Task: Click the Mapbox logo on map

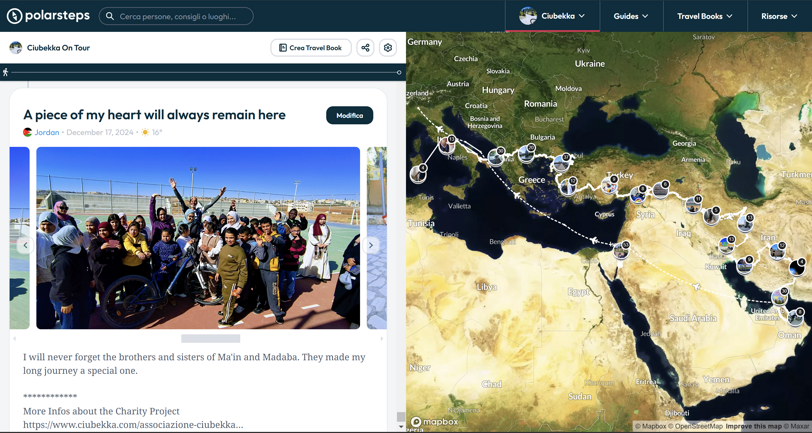Action: [435, 423]
